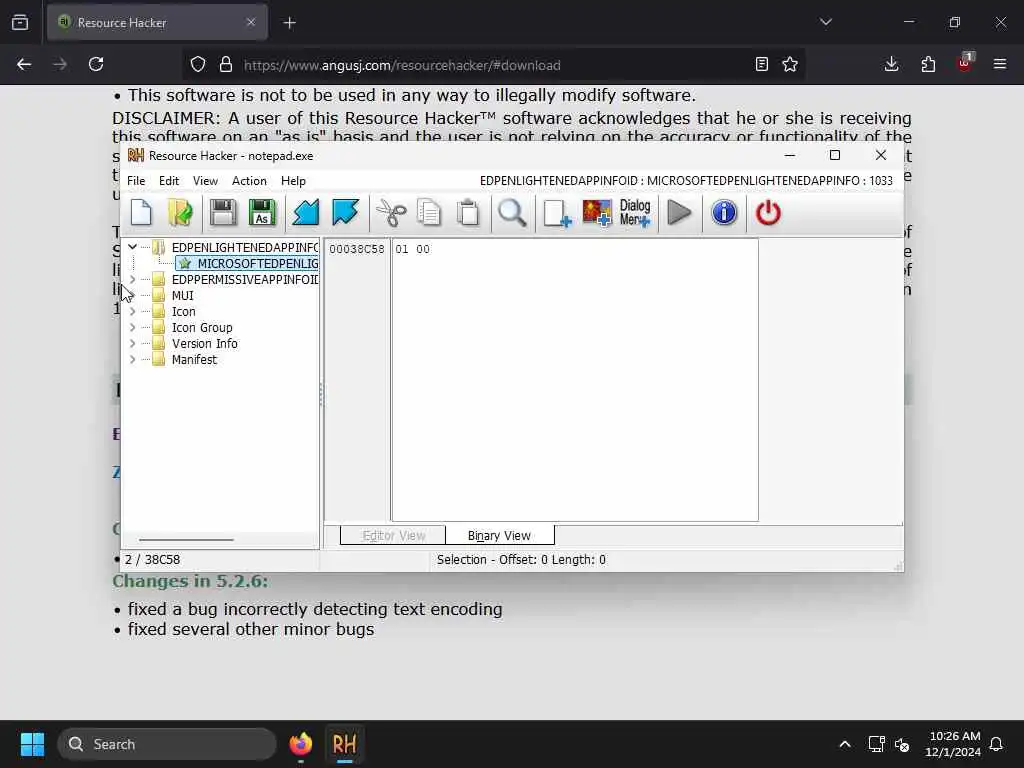
Task: Add an image resource with the picture-plus icon
Action: pos(597,213)
